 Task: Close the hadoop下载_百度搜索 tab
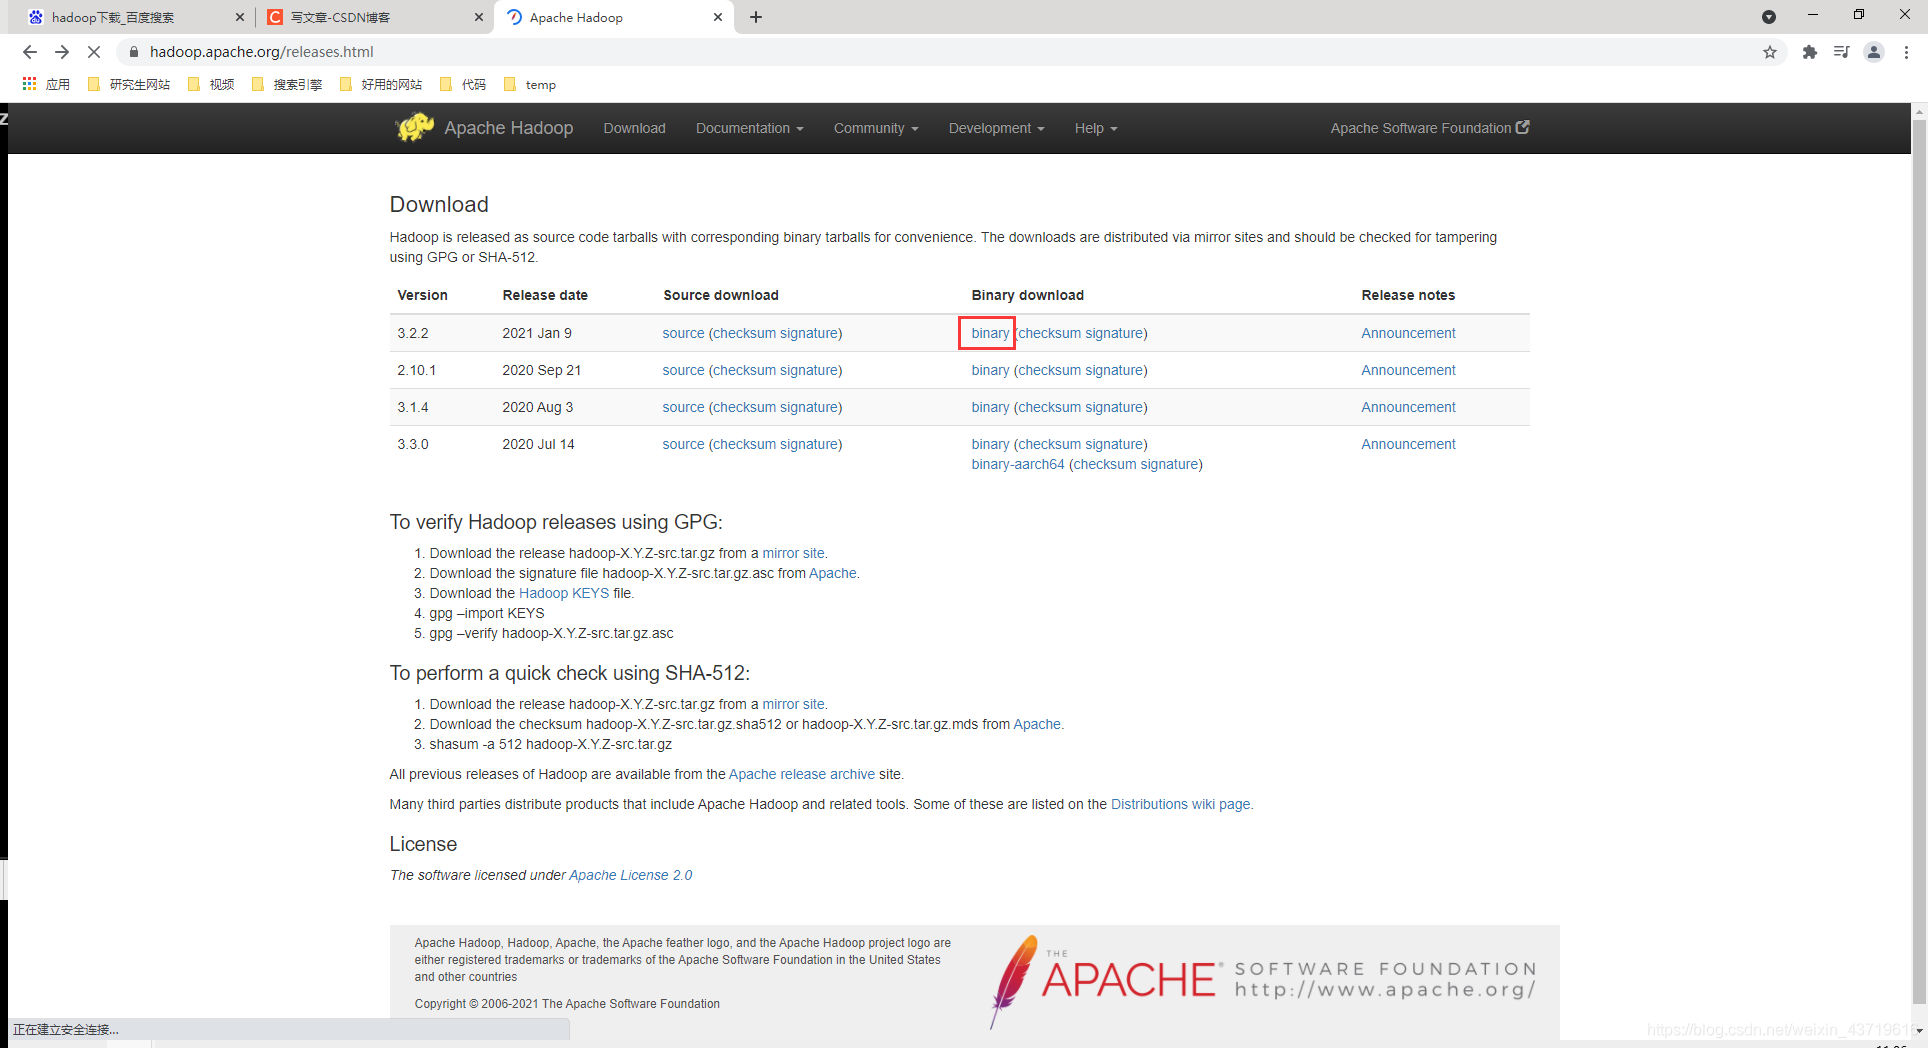pyautogui.click(x=239, y=17)
